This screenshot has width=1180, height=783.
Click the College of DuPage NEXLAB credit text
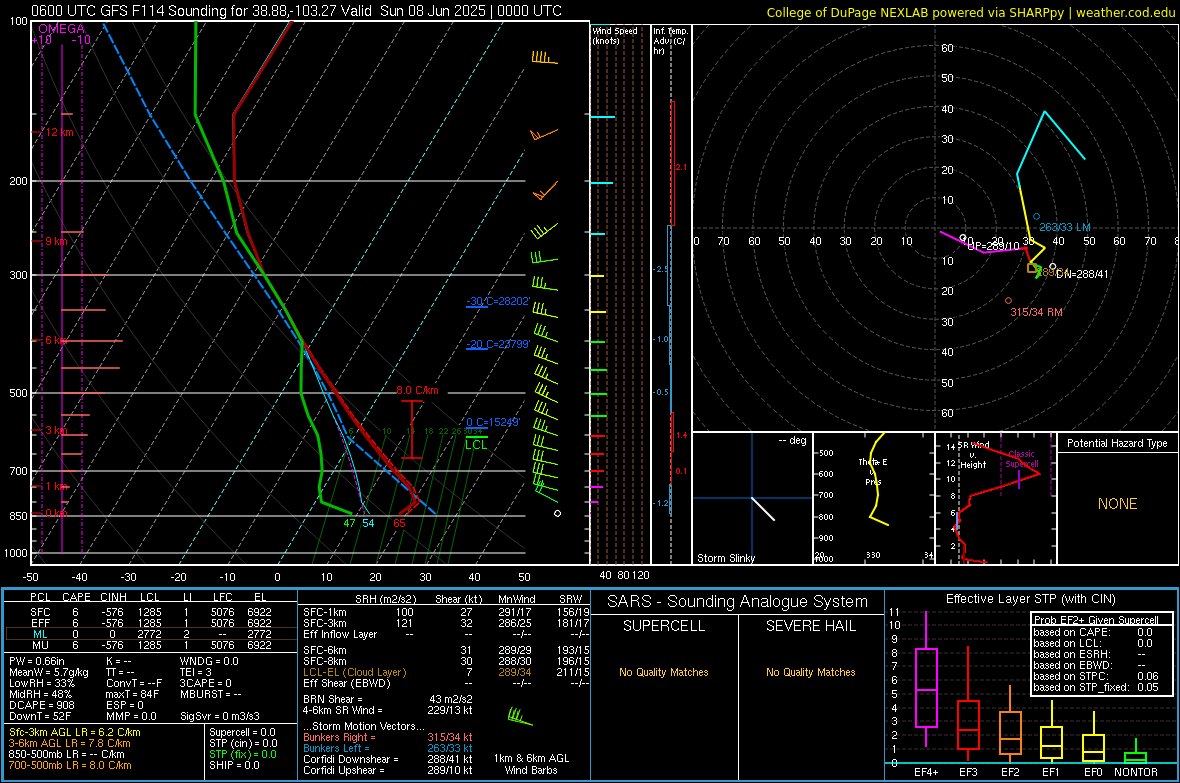(970, 12)
